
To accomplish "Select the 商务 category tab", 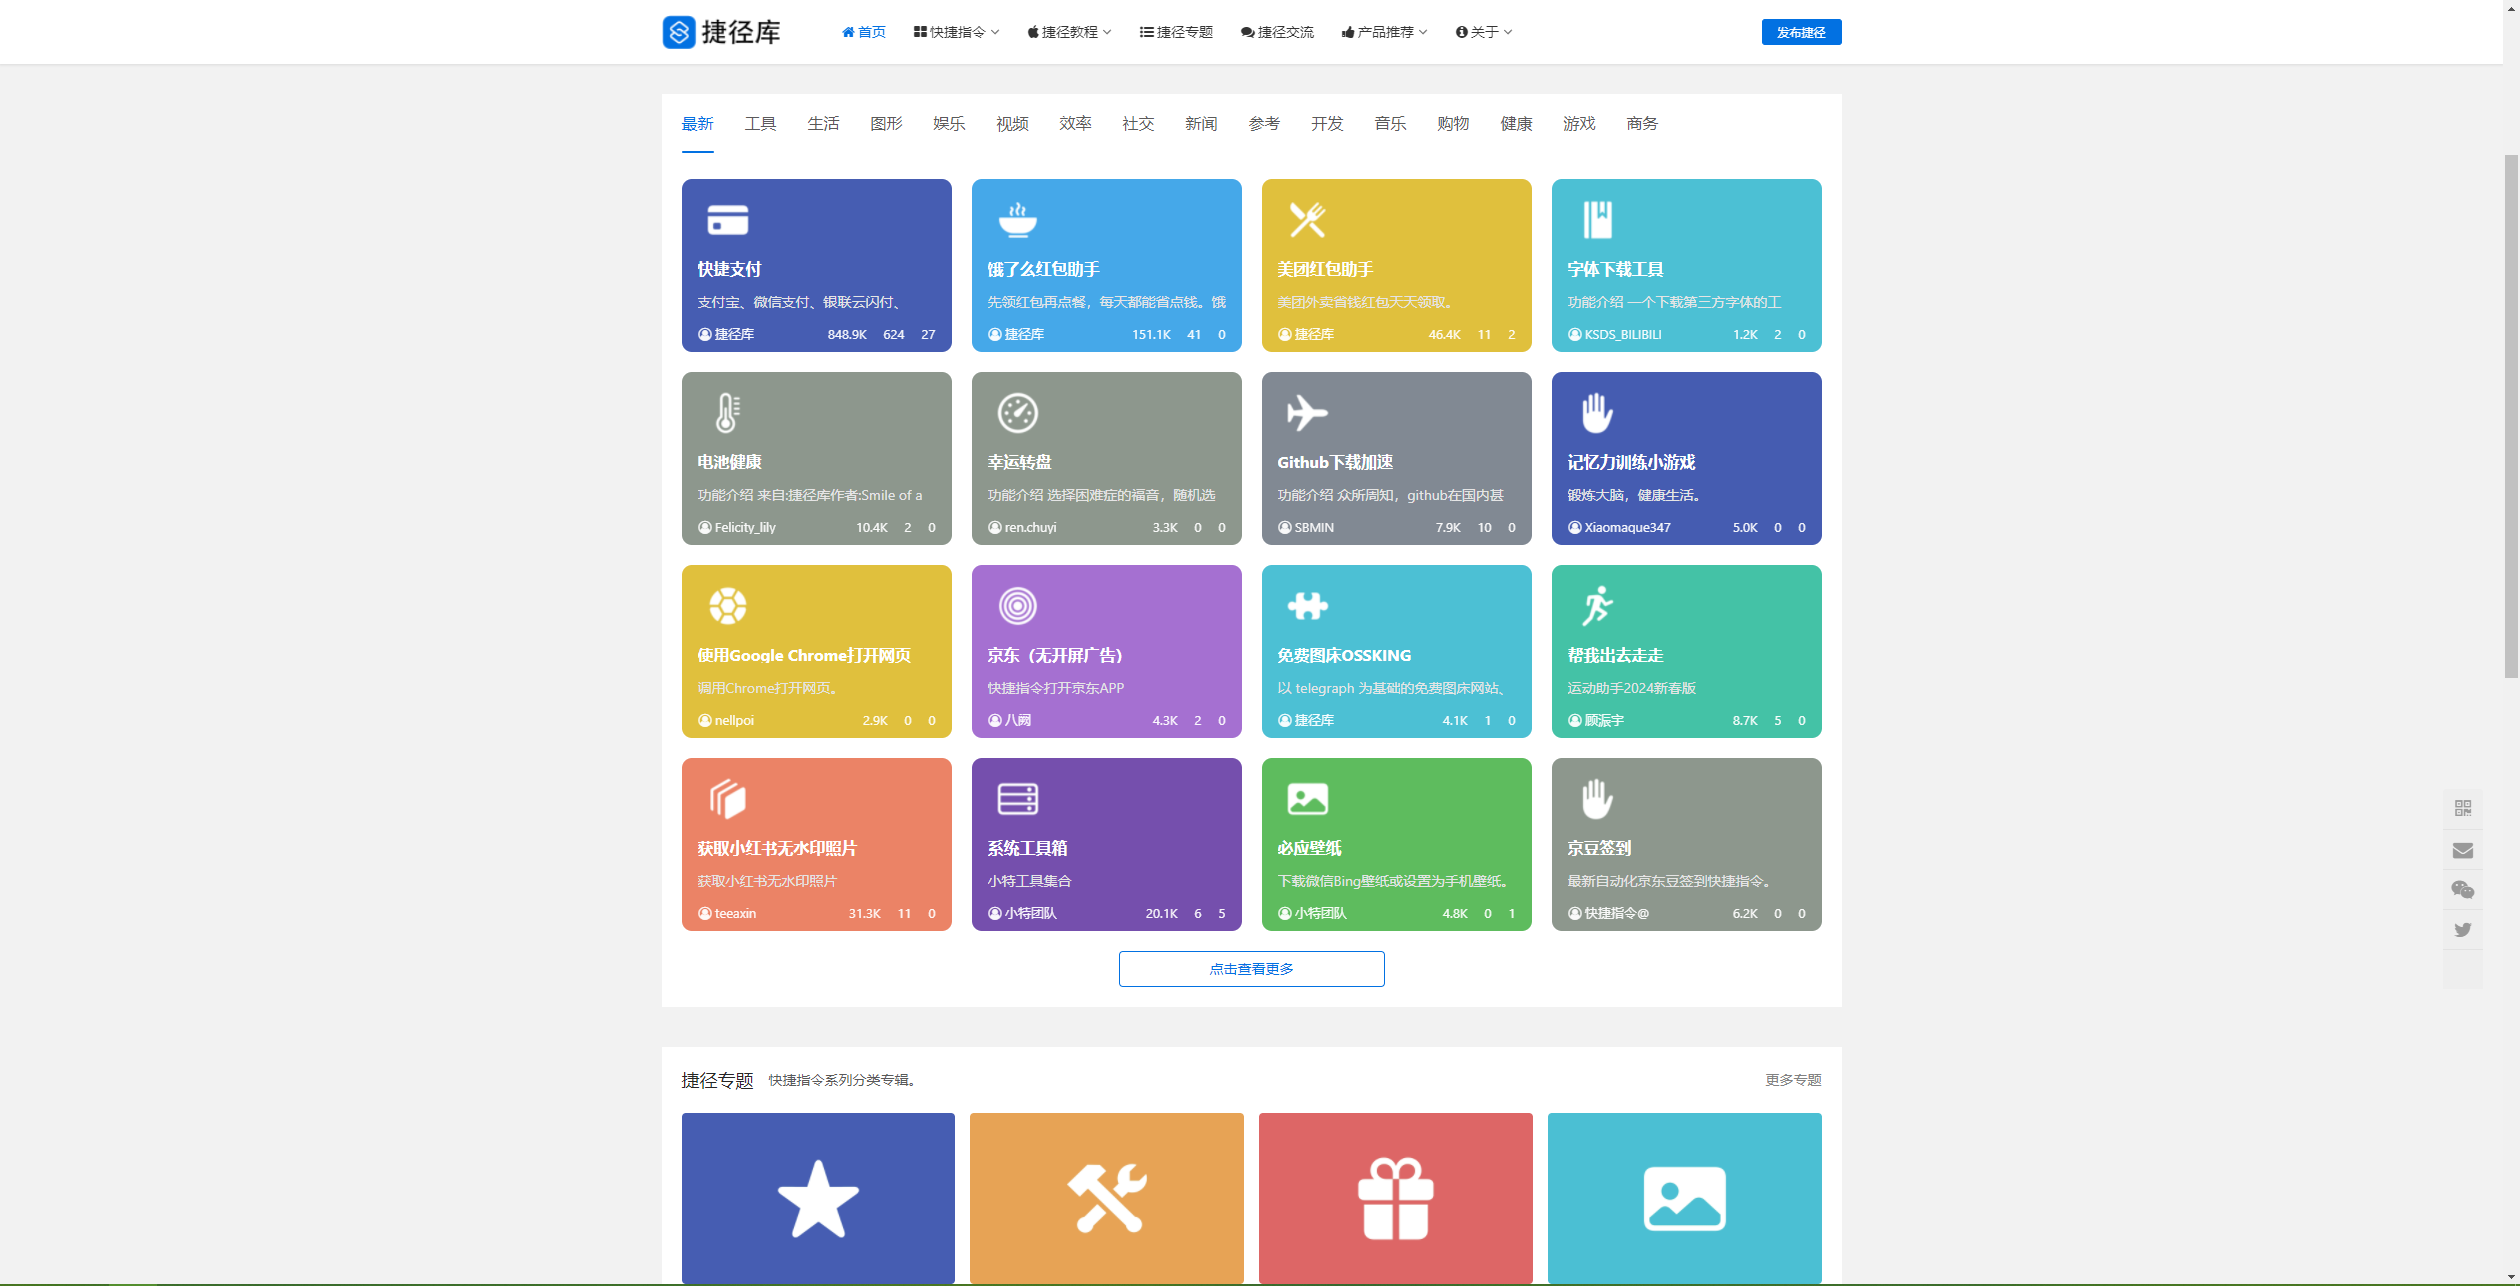I will [1642, 124].
